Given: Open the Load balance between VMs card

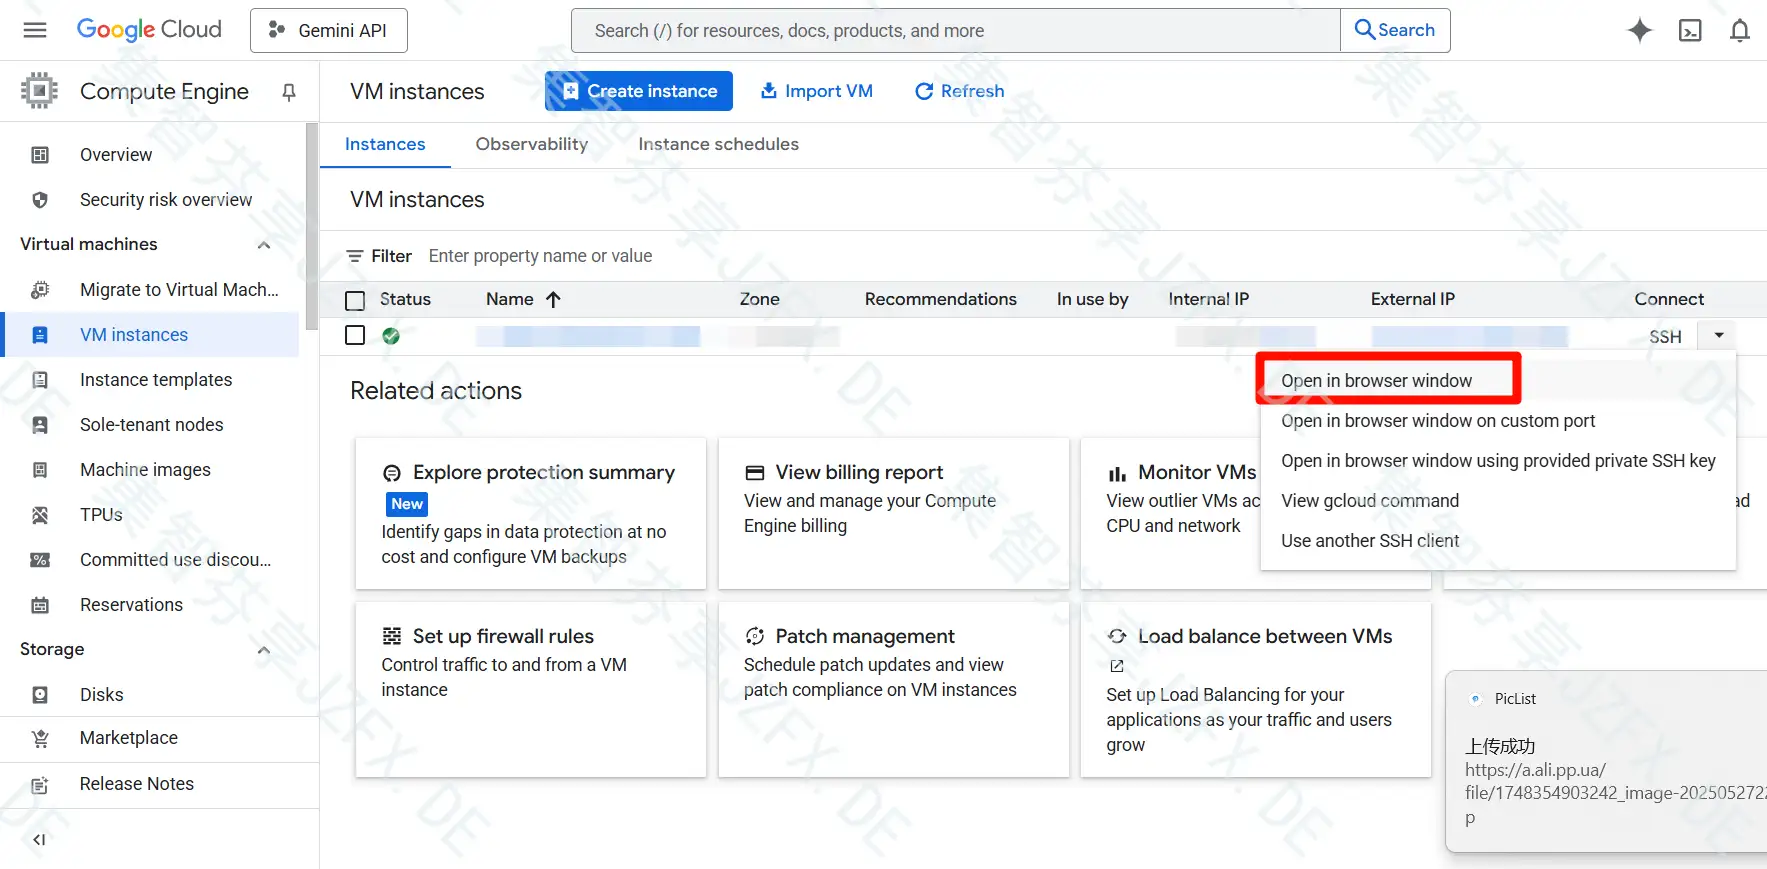Looking at the screenshot, I should 1255,689.
